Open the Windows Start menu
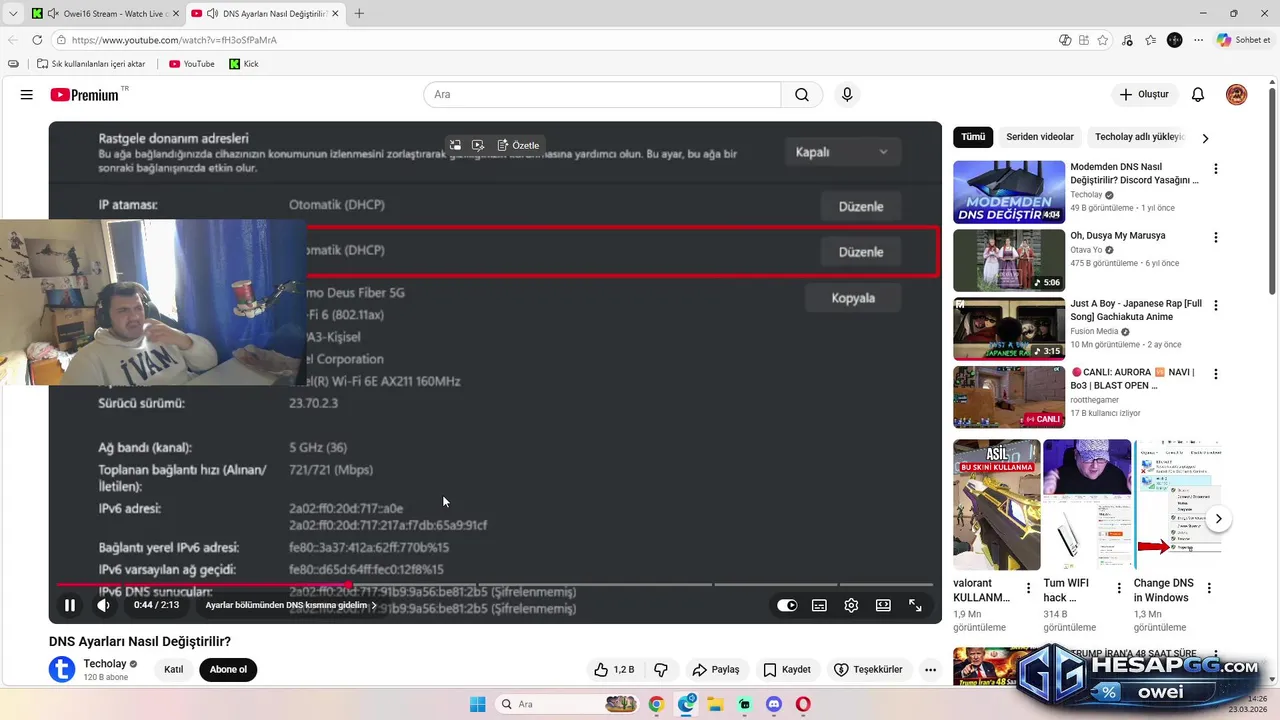This screenshot has width=1280, height=720. click(478, 704)
